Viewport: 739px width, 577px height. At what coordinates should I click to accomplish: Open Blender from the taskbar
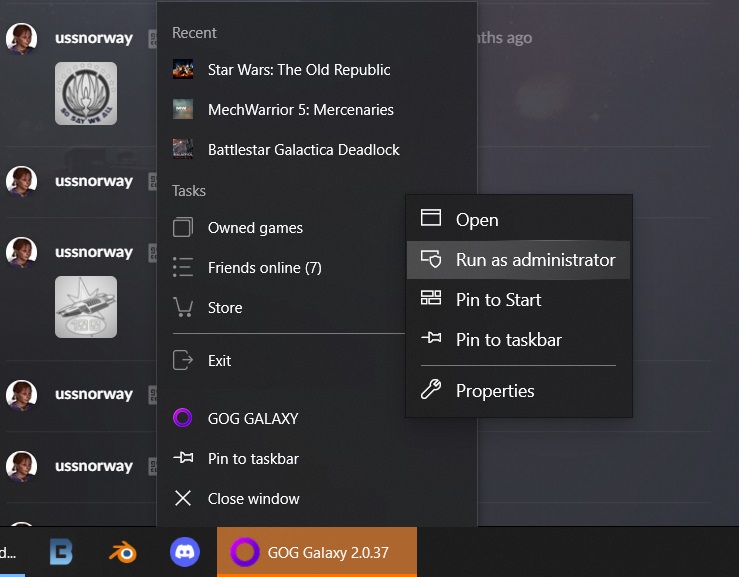[x=123, y=552]
